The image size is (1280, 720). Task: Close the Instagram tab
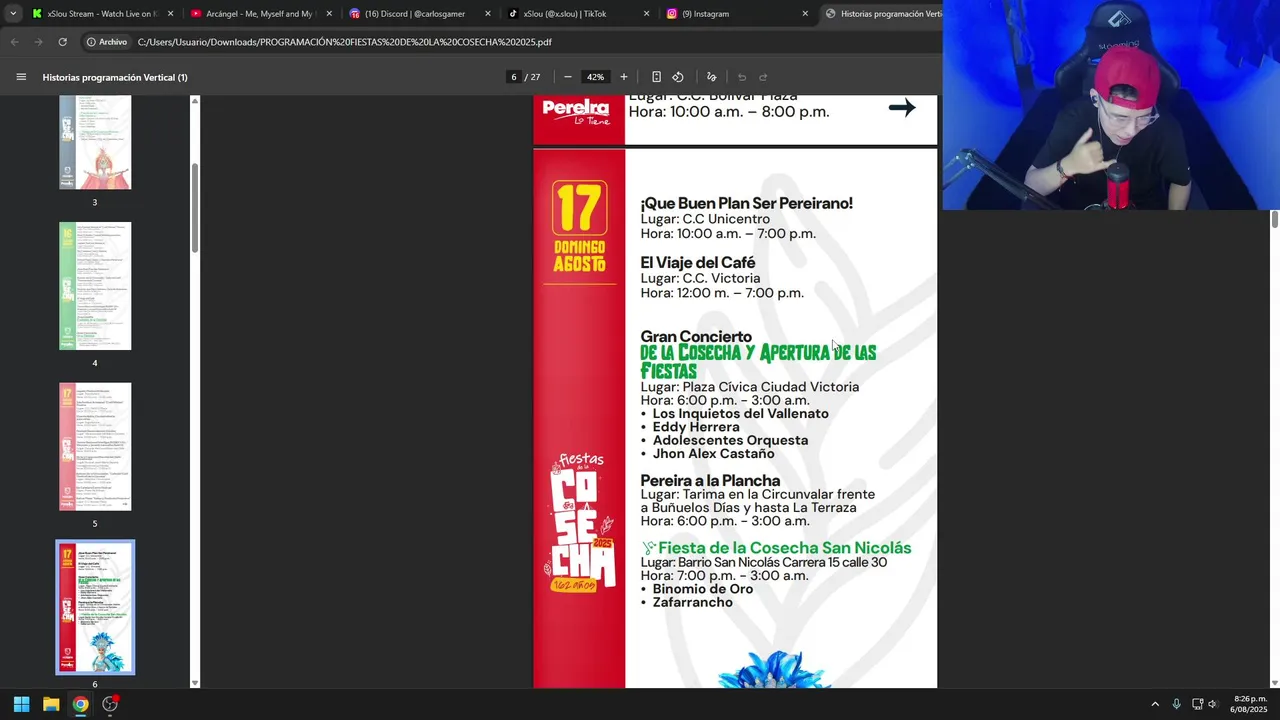click(805, 14)
